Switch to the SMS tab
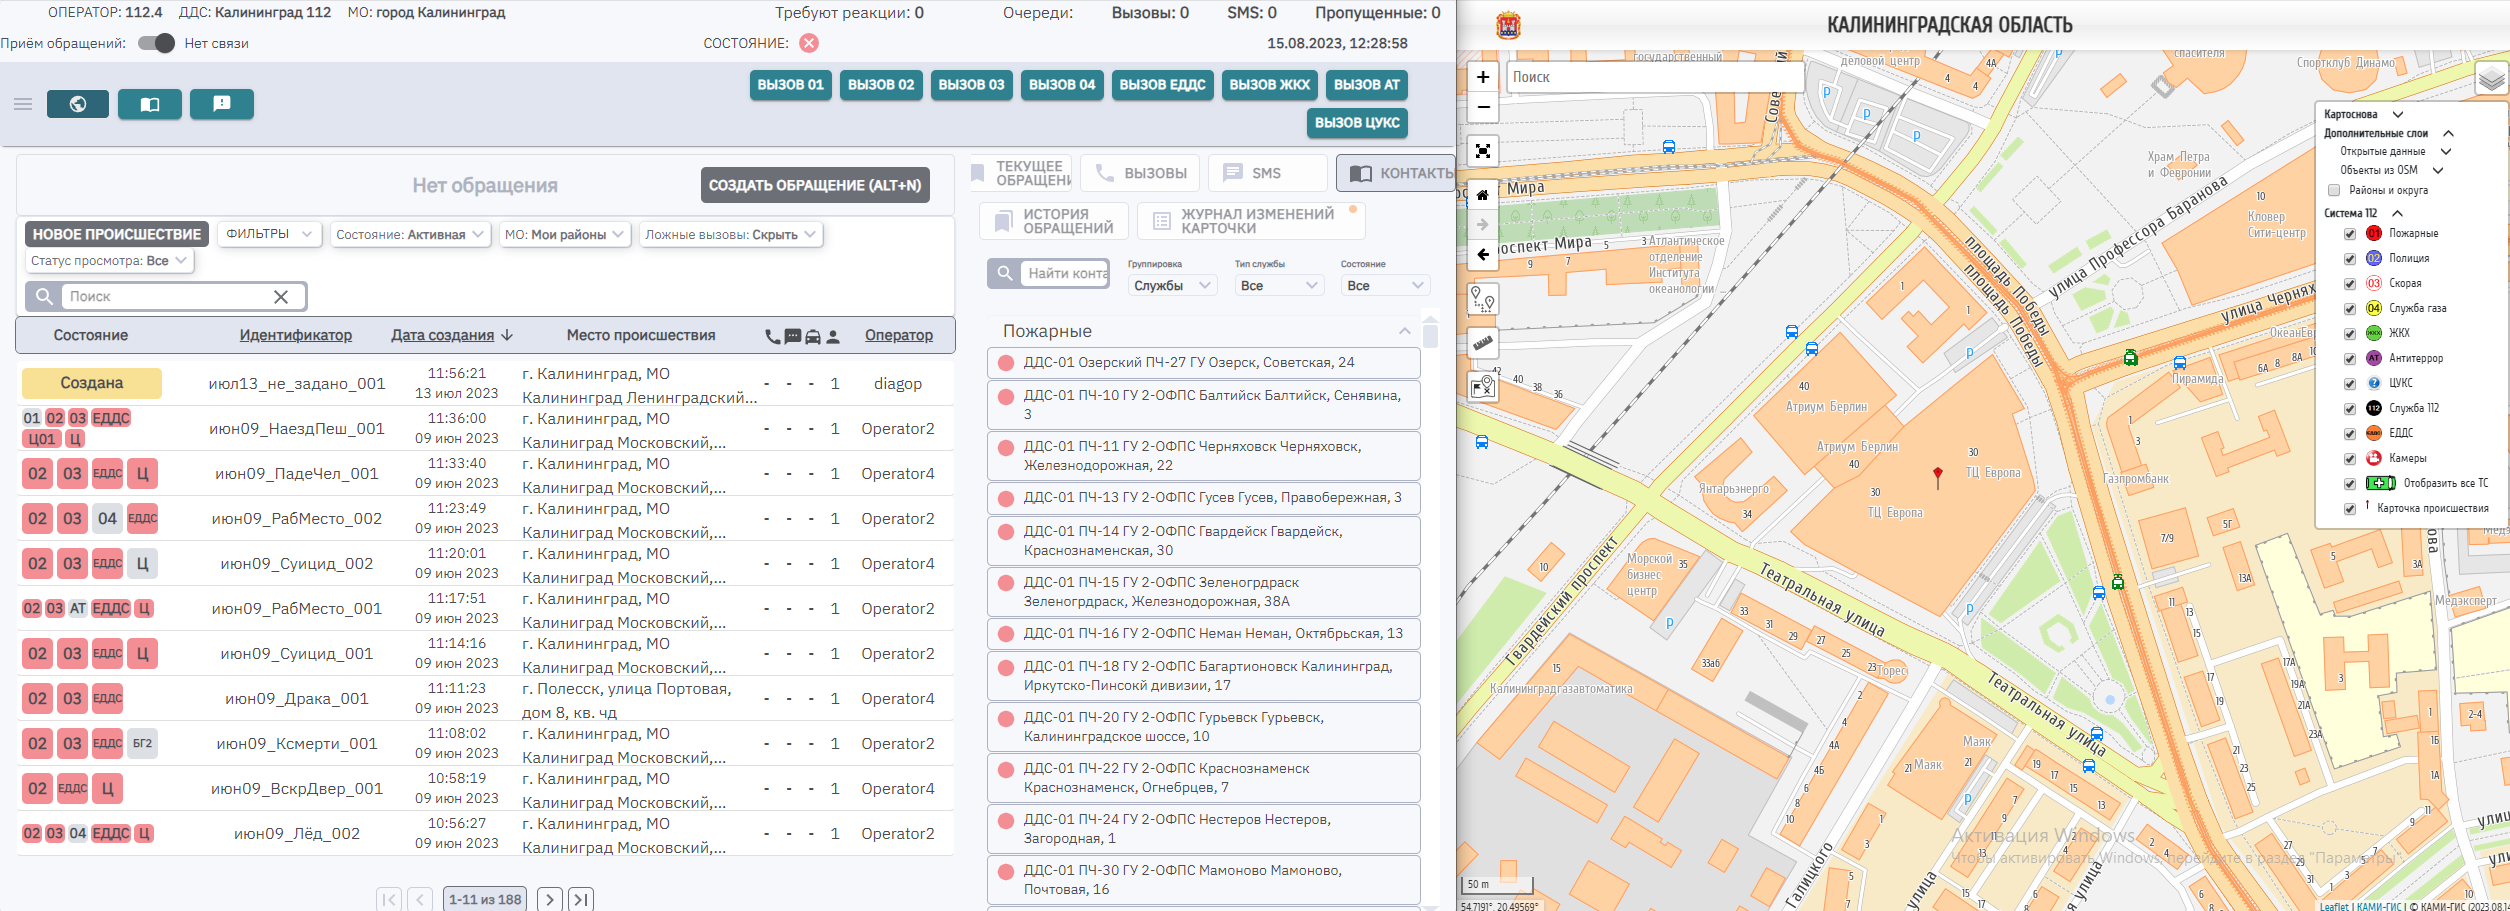The image size is (2510, 911). [x=1267, y=173]
